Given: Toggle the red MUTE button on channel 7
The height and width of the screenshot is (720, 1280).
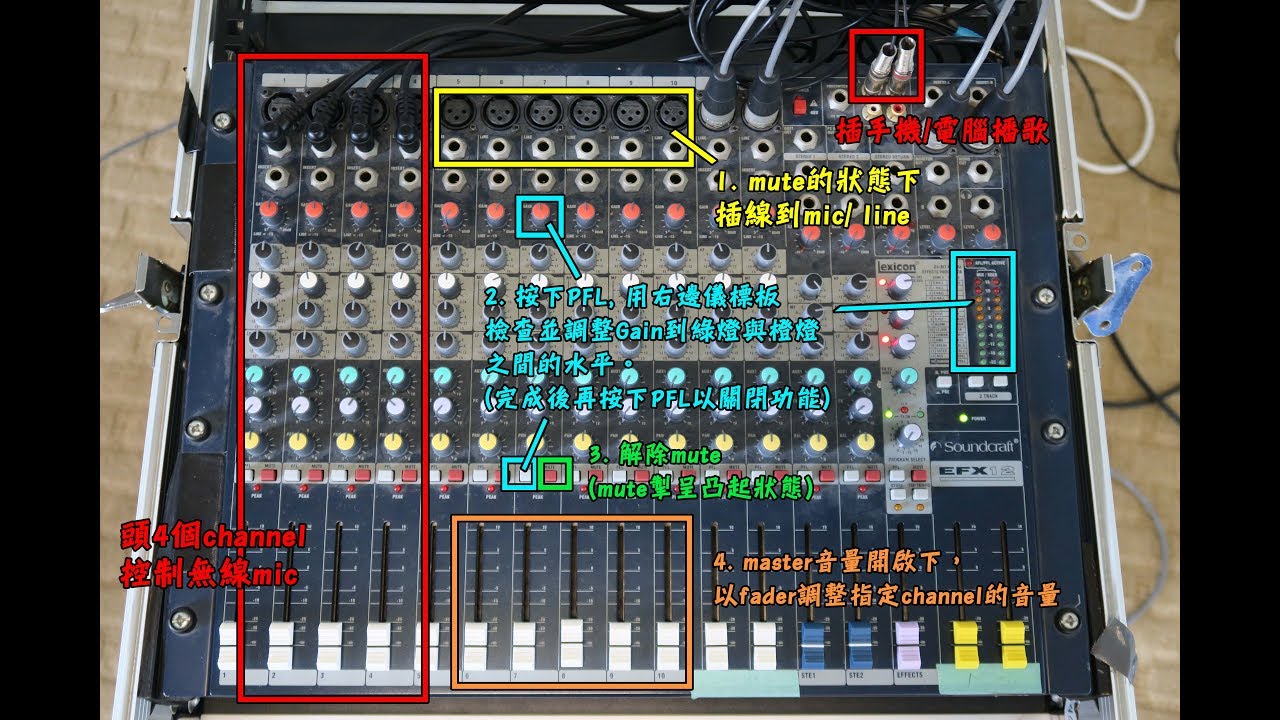Looking at the screenshot, I should [x=552, y=474].
